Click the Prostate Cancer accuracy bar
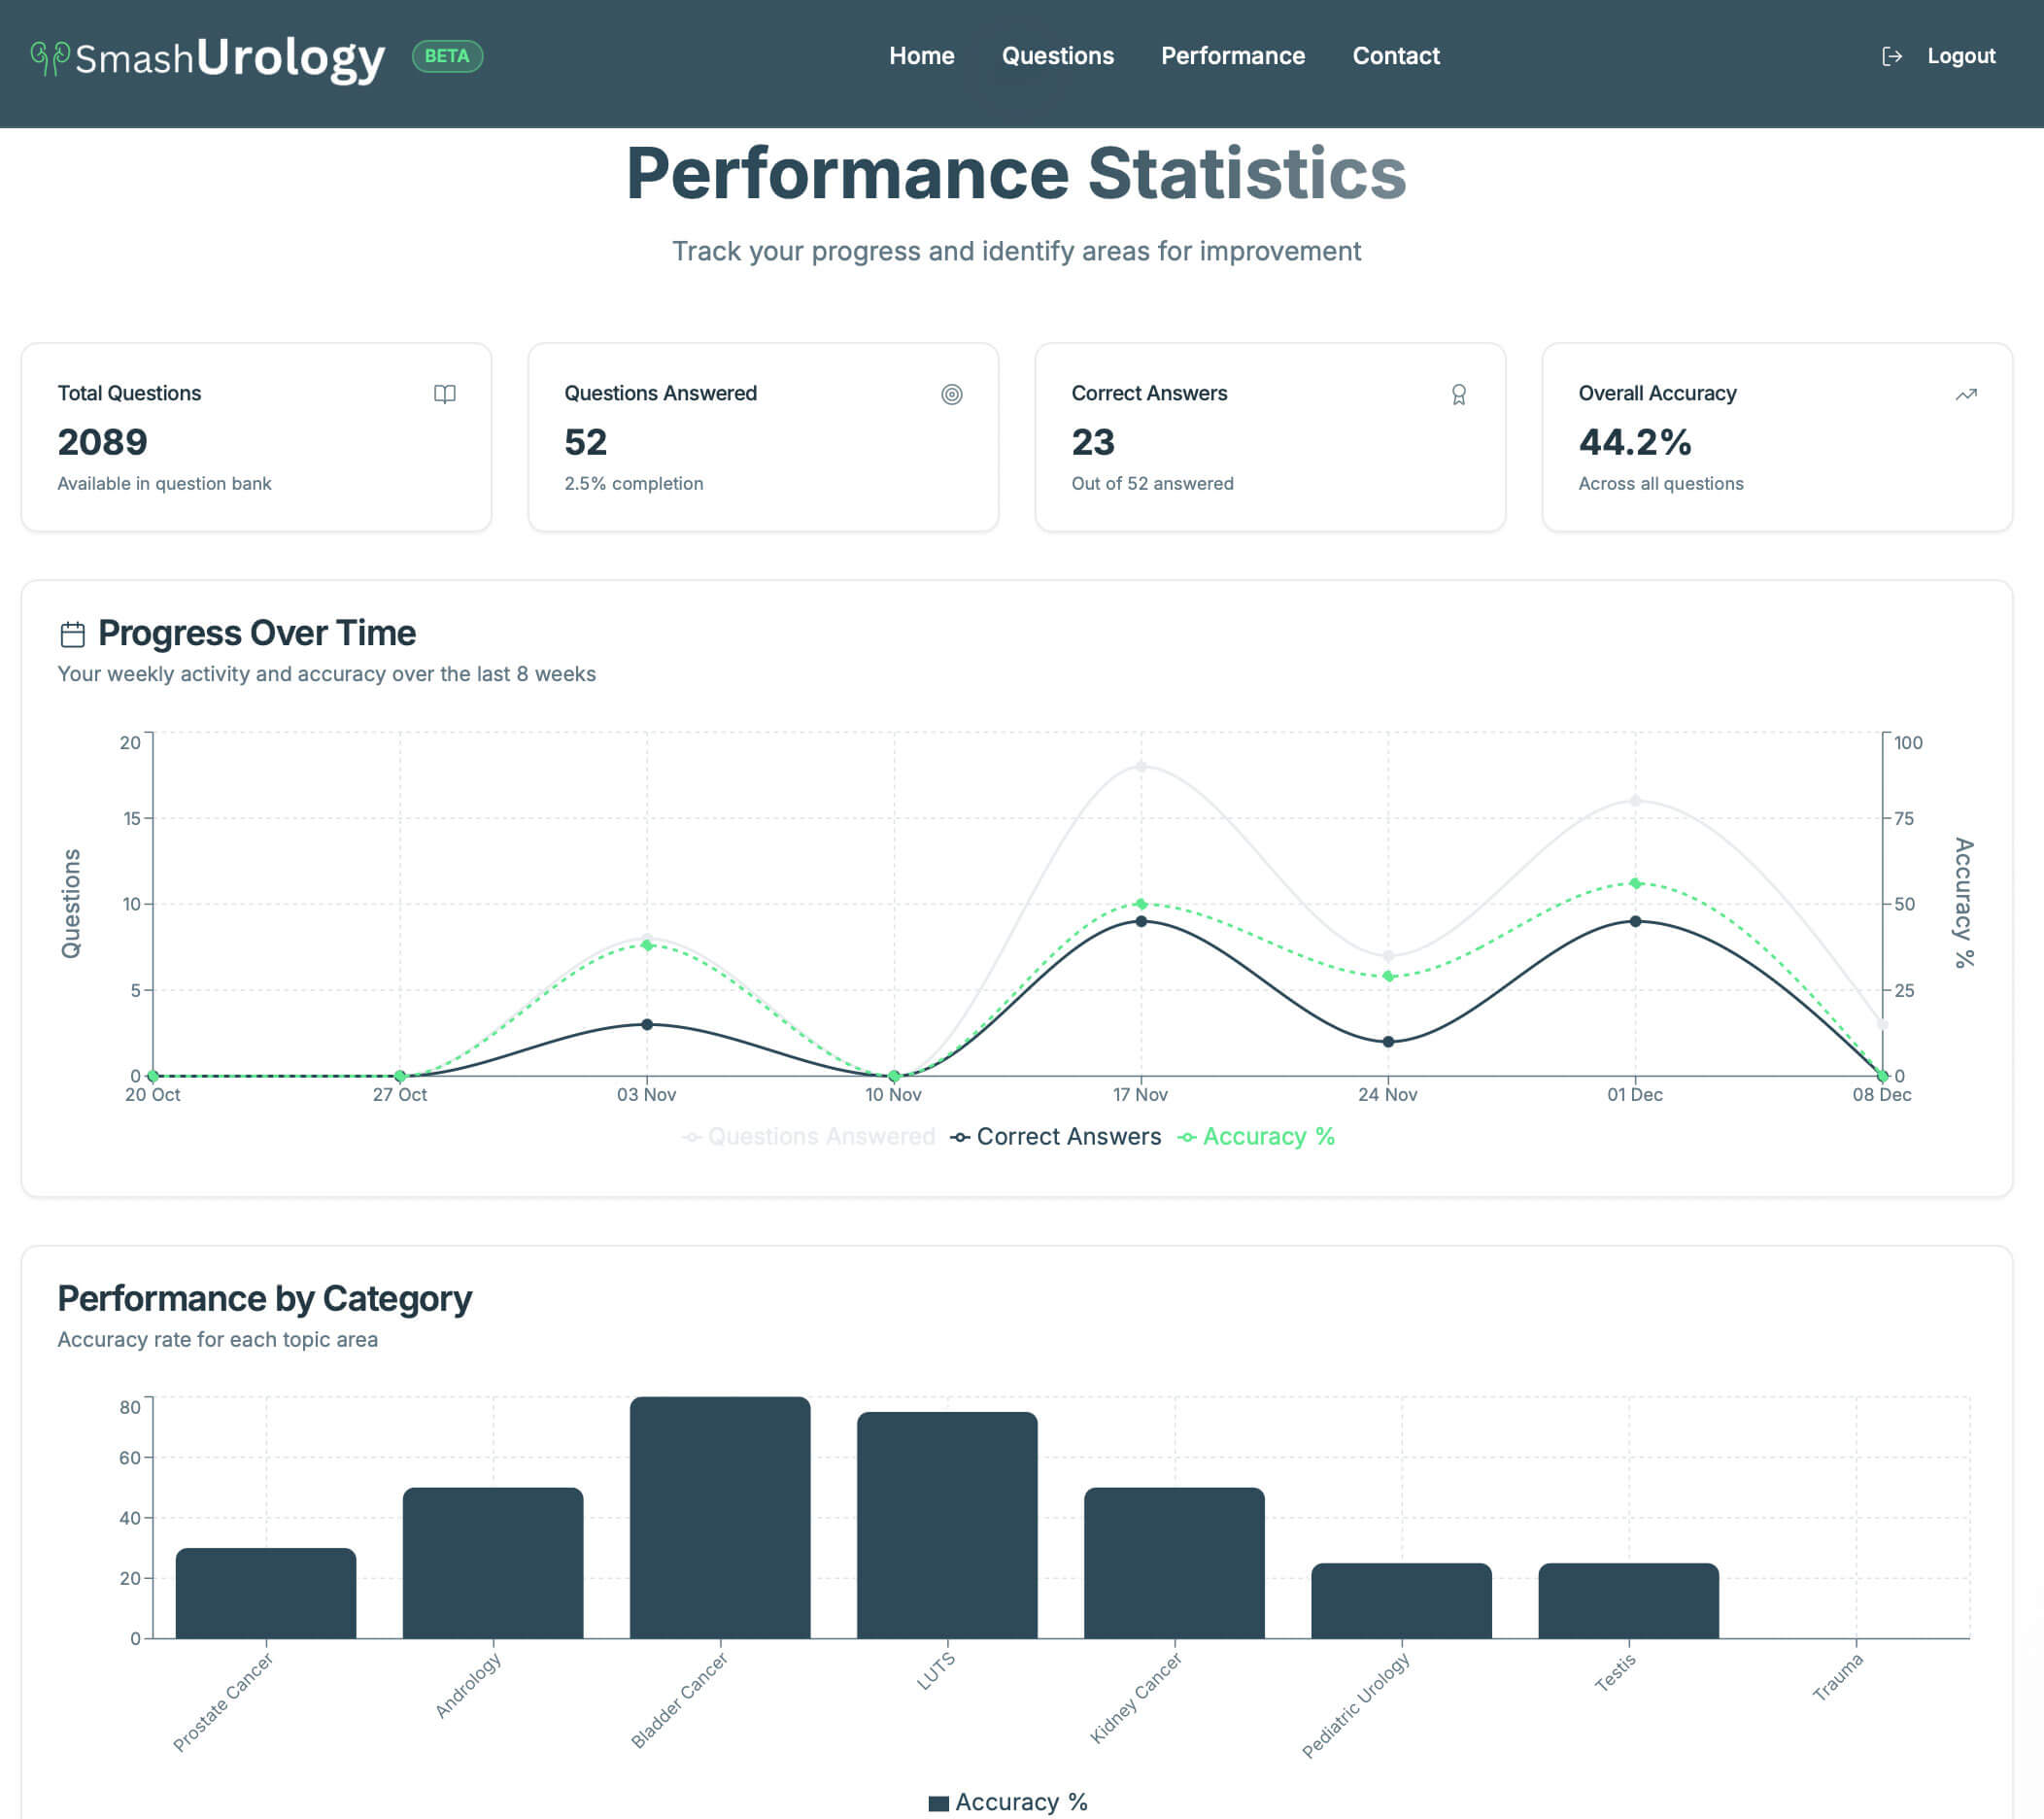The width and height of the screenshot is (2044, 1819). 265,1593
